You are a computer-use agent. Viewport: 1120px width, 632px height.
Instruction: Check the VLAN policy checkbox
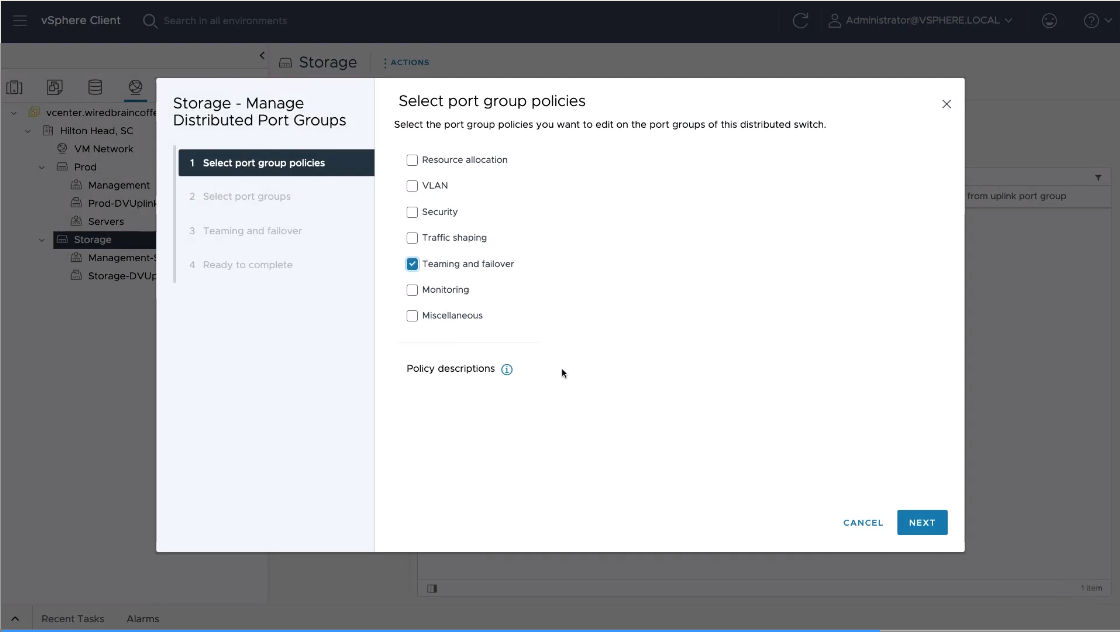tap(412, 186)
